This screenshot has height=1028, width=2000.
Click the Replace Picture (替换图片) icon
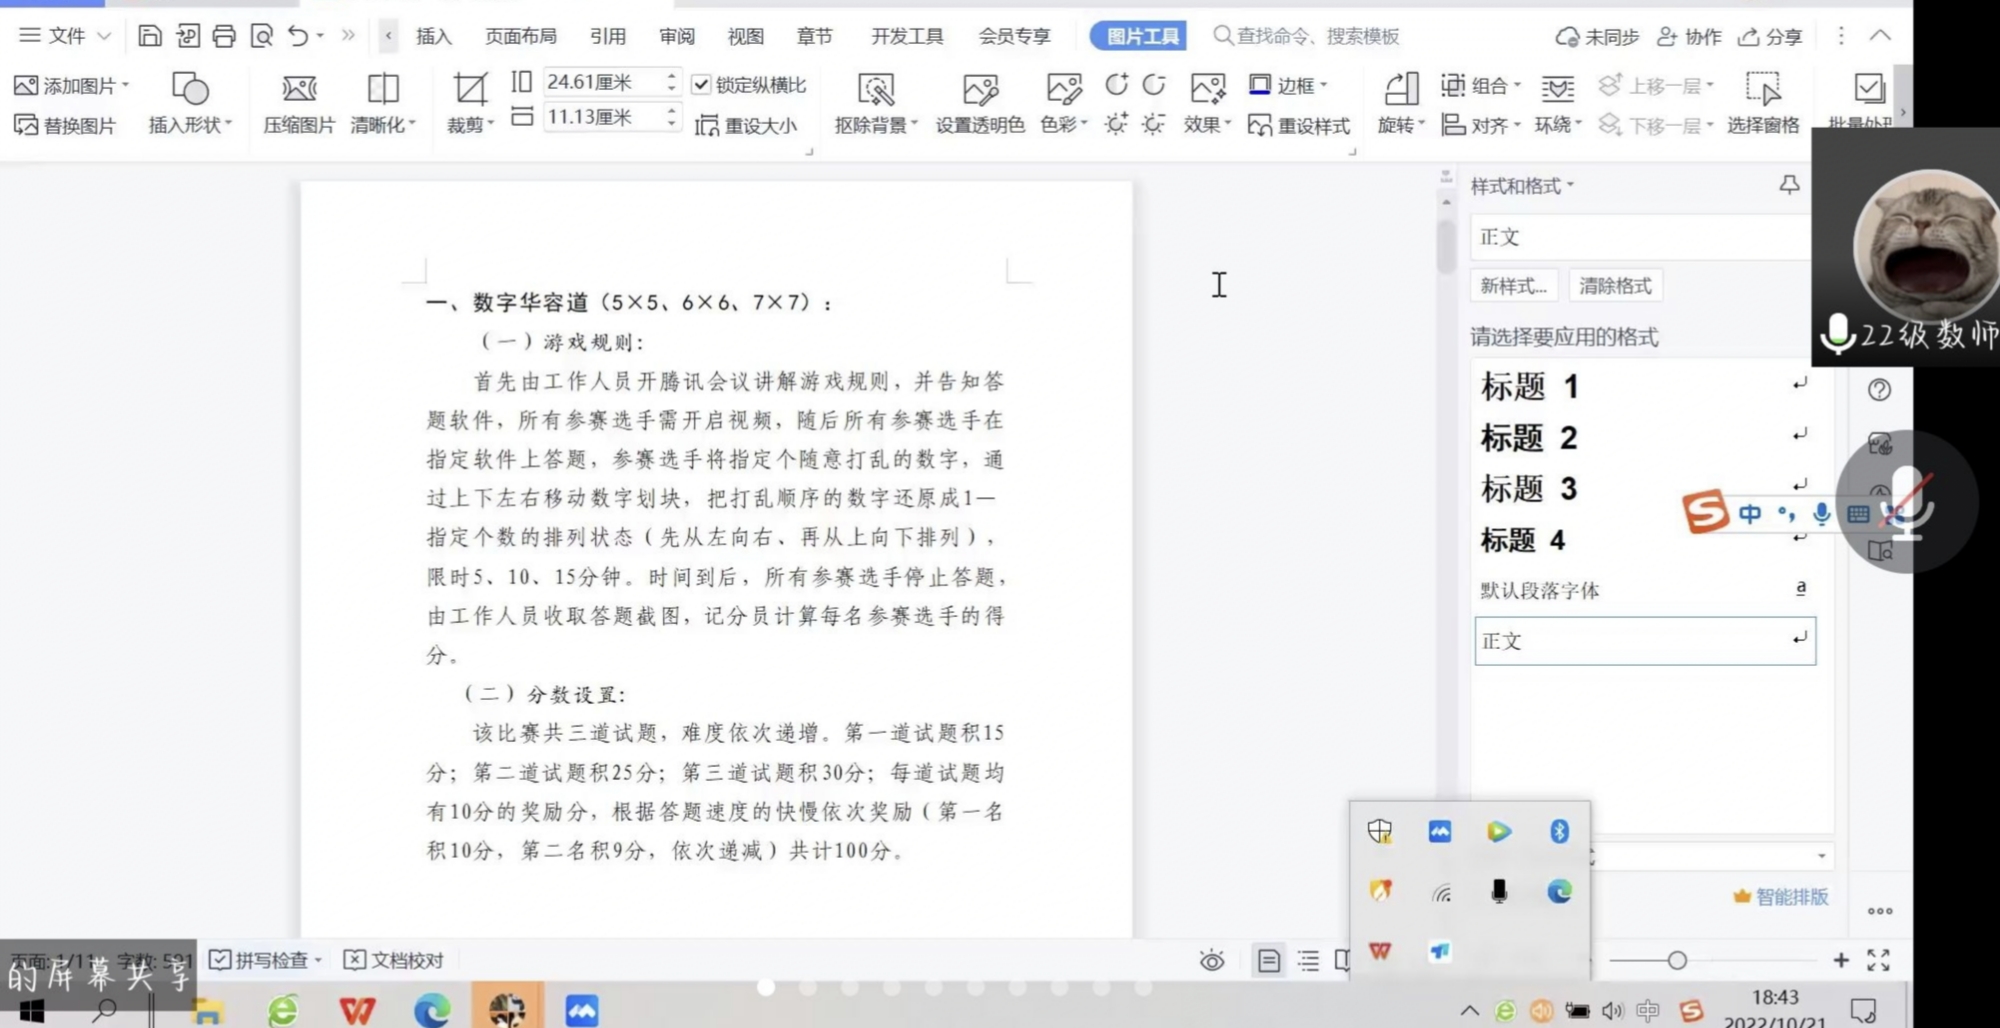(x=26, y=125)
